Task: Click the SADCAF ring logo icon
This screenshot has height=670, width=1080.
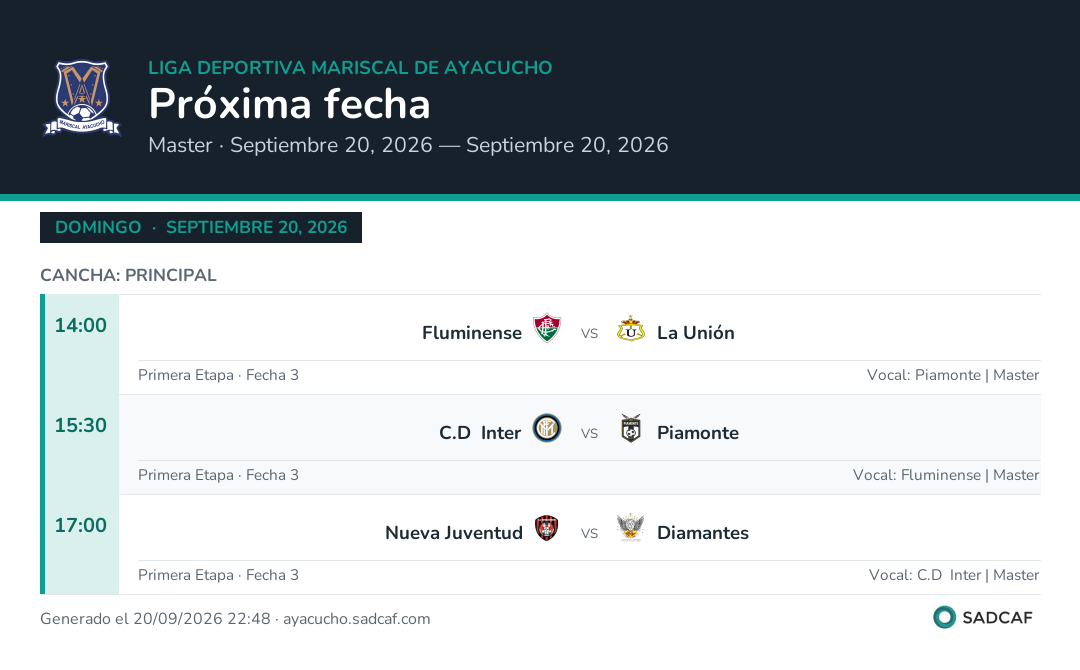Action: coord(944,617)
